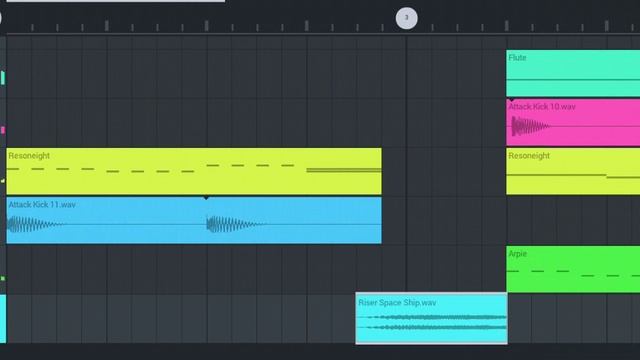Select the Attack Kick 11.wav audio clip

click(x=194, y=220)
